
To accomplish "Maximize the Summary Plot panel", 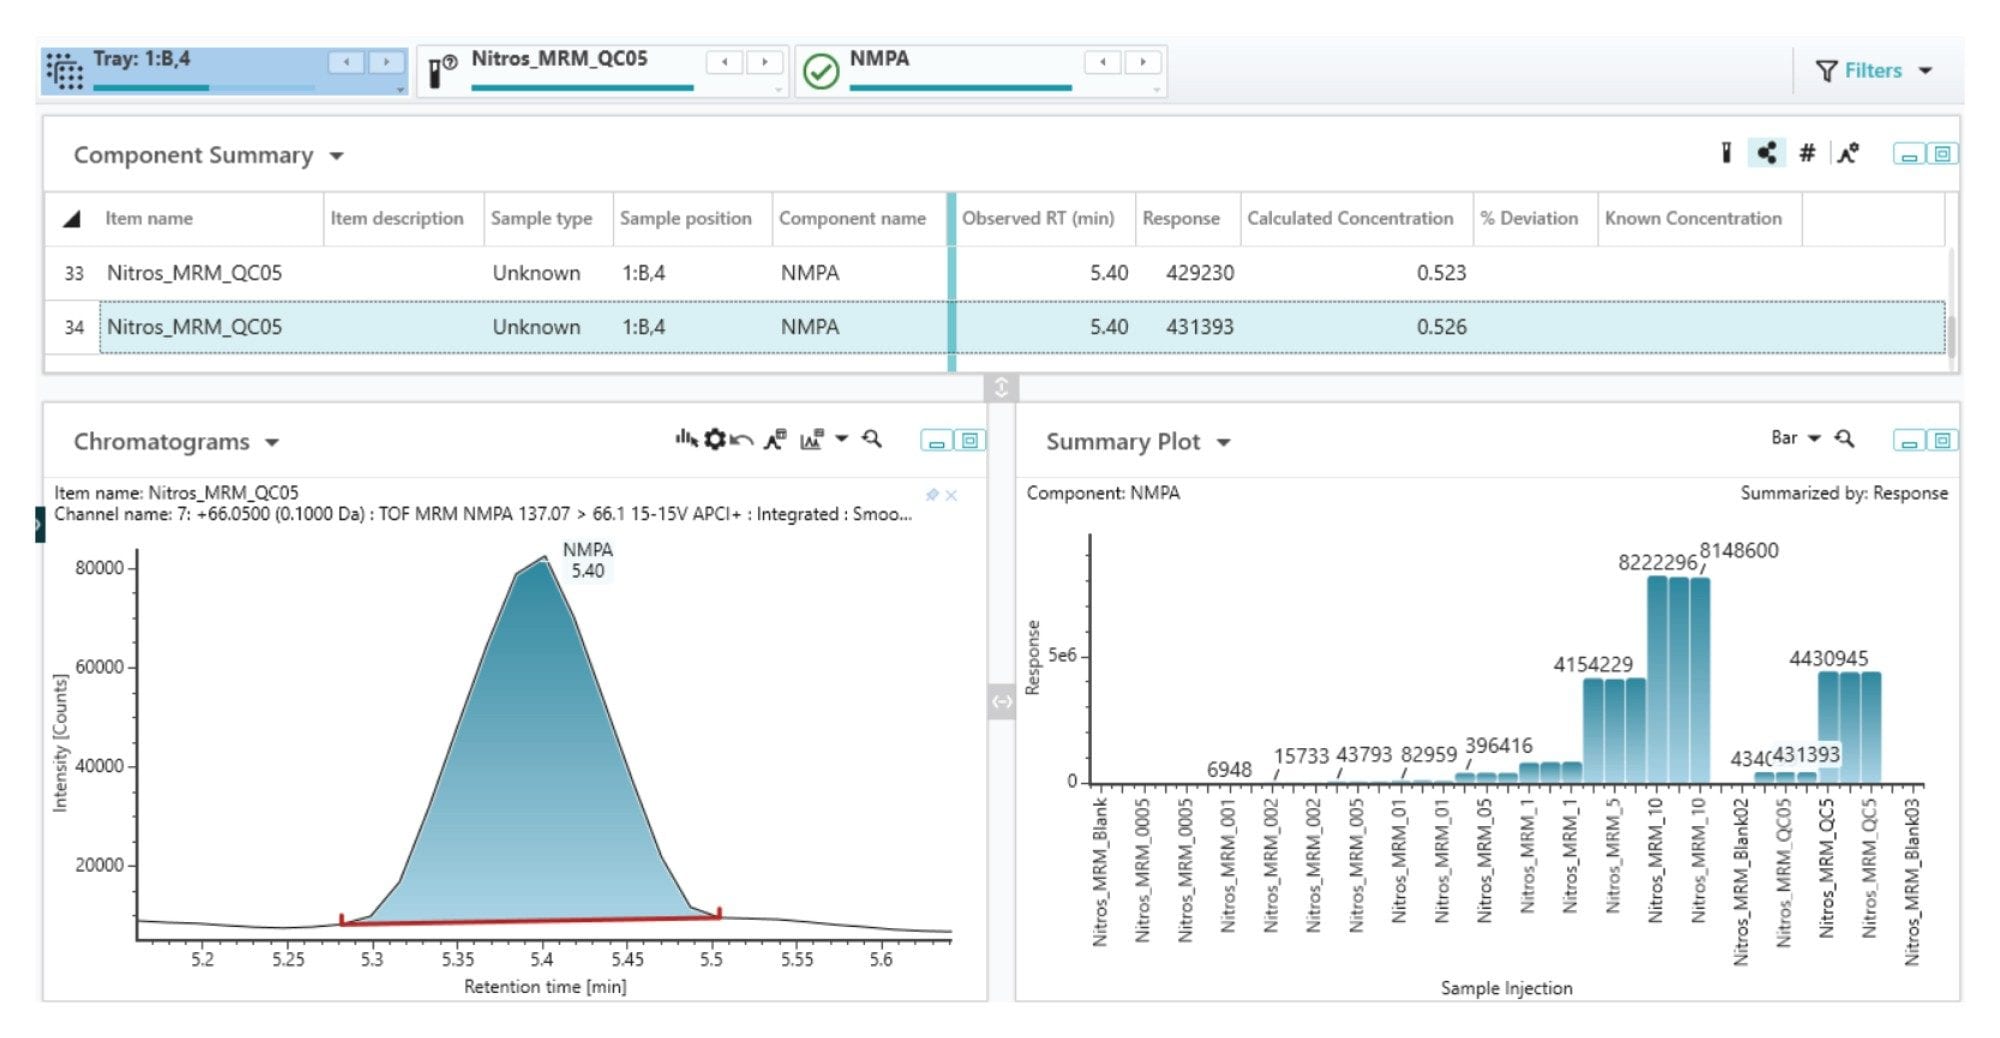I will pos(1943,441).
